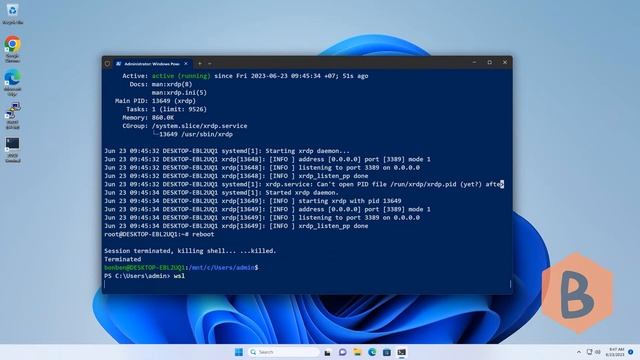Click the 'Started xrdp daemon.' log line
The height and width of the screenshot is (360, 640).
[x=221, y=193]
